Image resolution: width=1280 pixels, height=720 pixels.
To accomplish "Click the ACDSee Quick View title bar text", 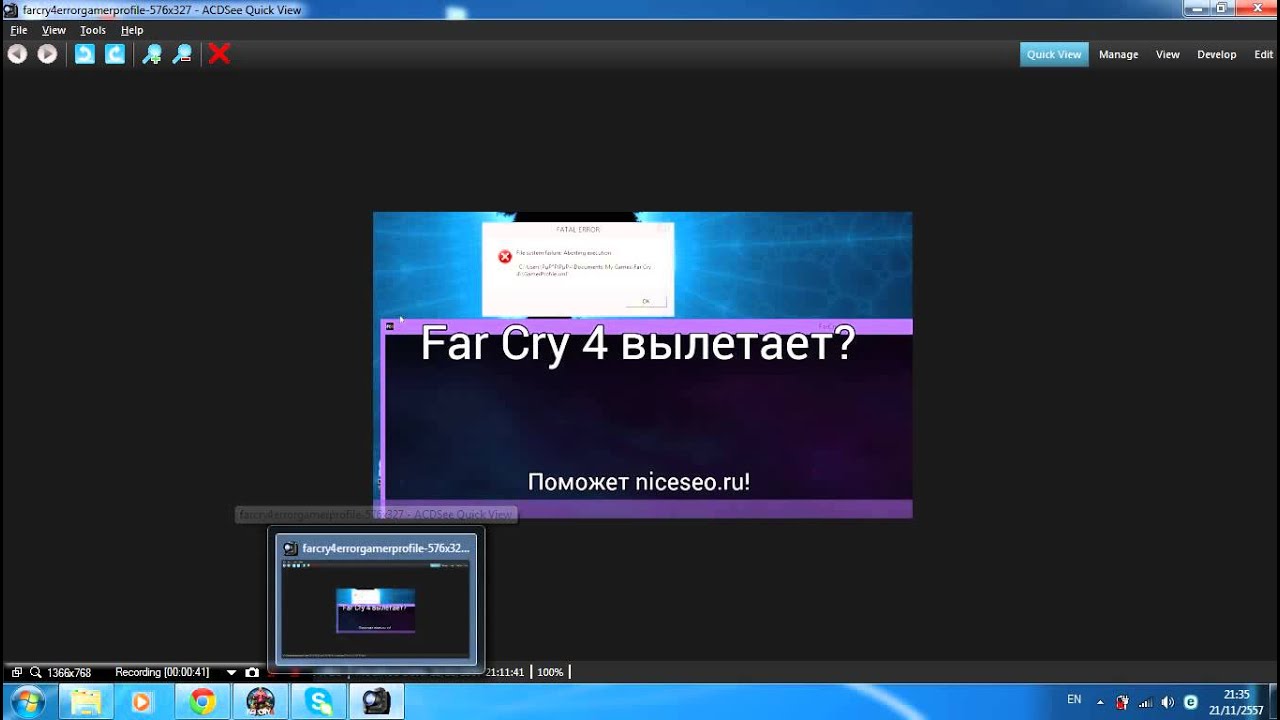I will click(162, 10).
